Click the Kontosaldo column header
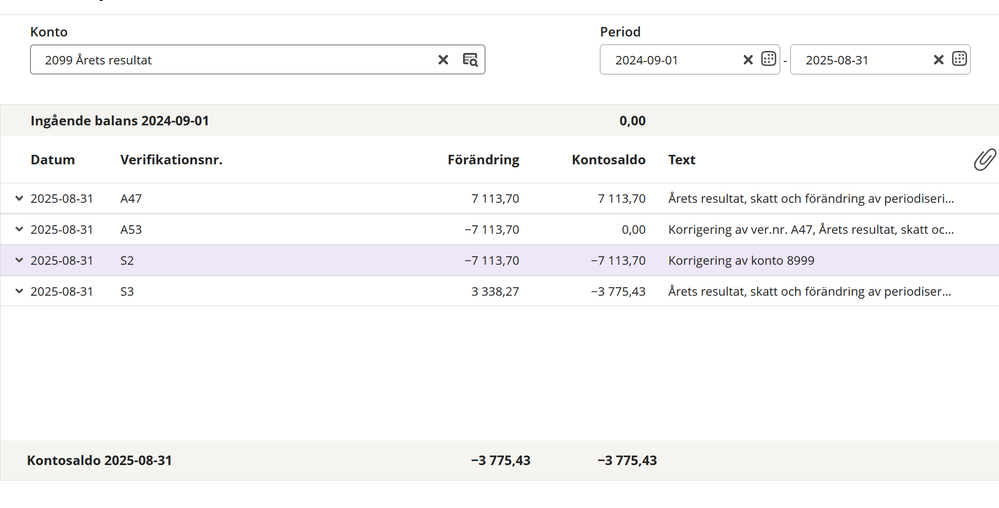 tap(608, 160)
